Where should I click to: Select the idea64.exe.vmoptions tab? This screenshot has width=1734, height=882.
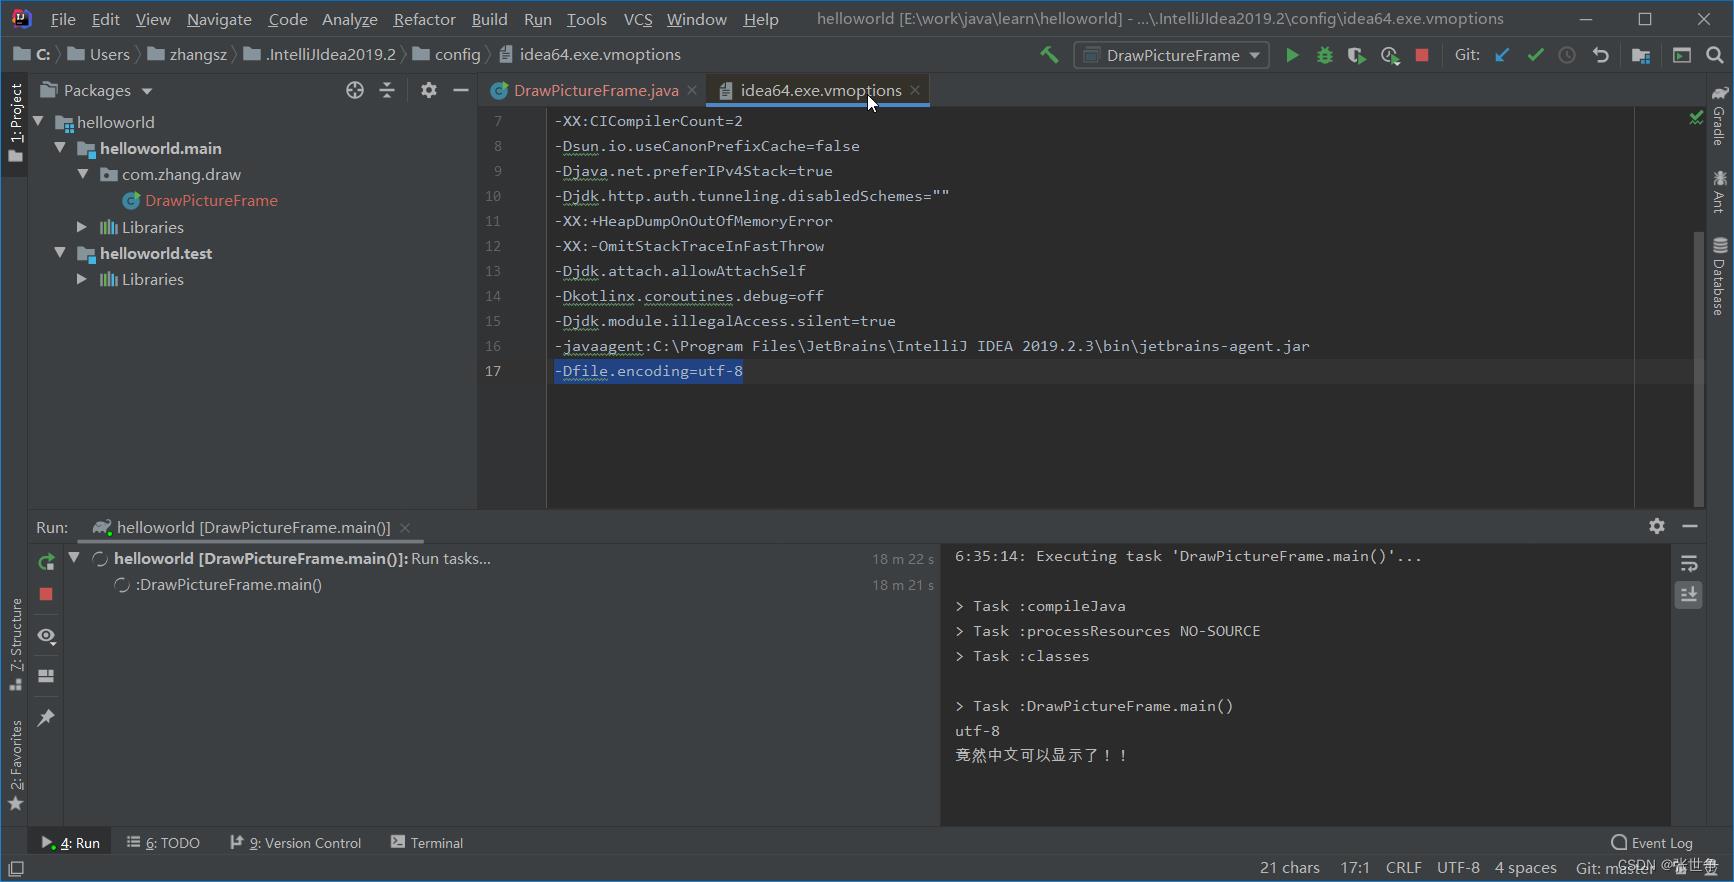(820, 90)
